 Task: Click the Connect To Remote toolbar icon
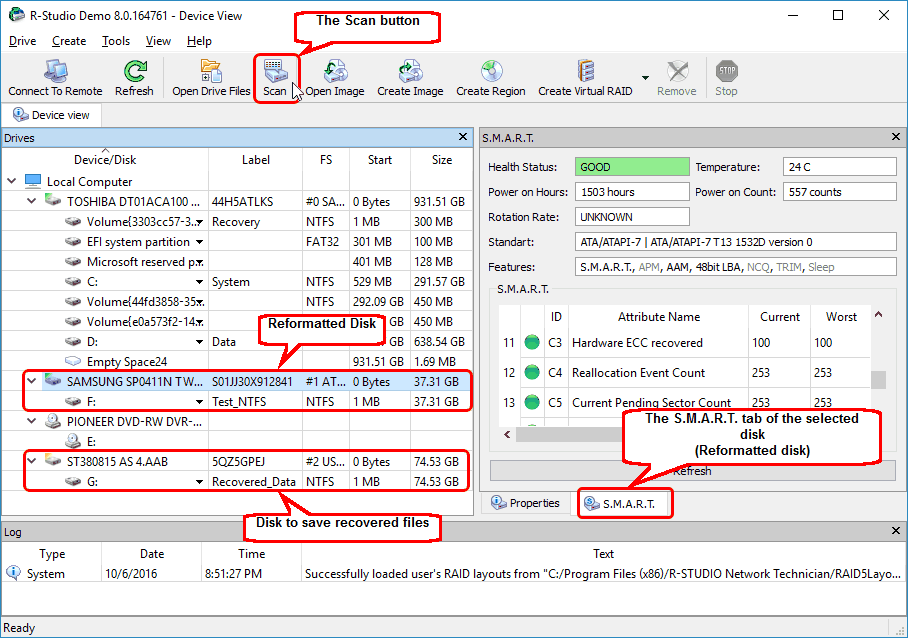[55, 78]
